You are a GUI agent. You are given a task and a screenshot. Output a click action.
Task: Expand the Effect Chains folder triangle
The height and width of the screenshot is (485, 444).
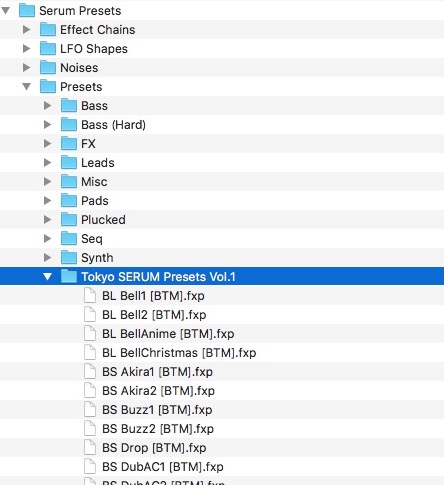click(x=27, y=30)
